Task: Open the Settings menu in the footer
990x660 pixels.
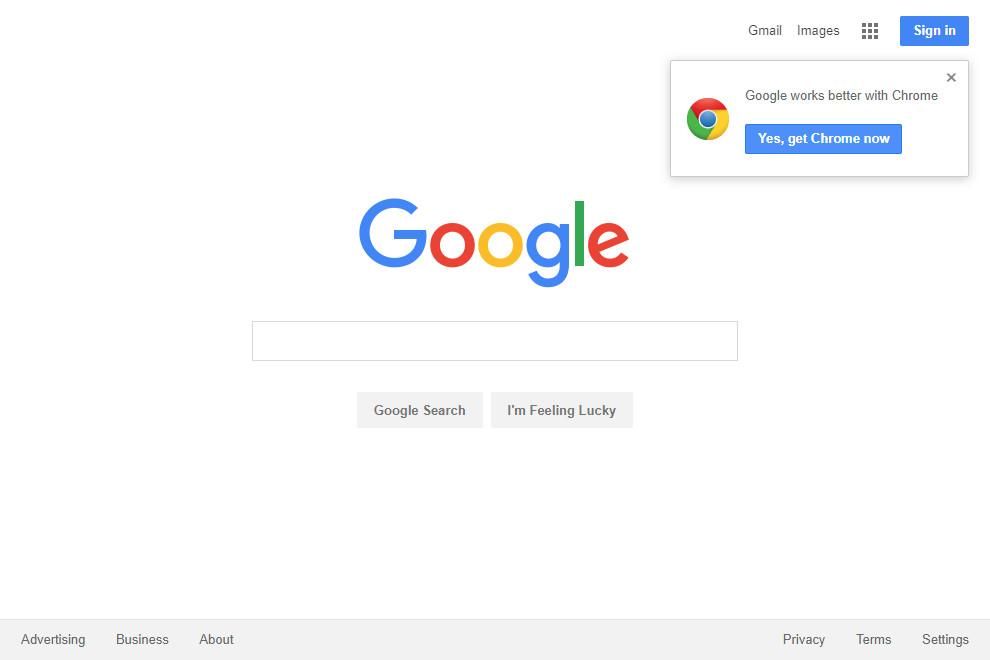Action: [945, 640]
